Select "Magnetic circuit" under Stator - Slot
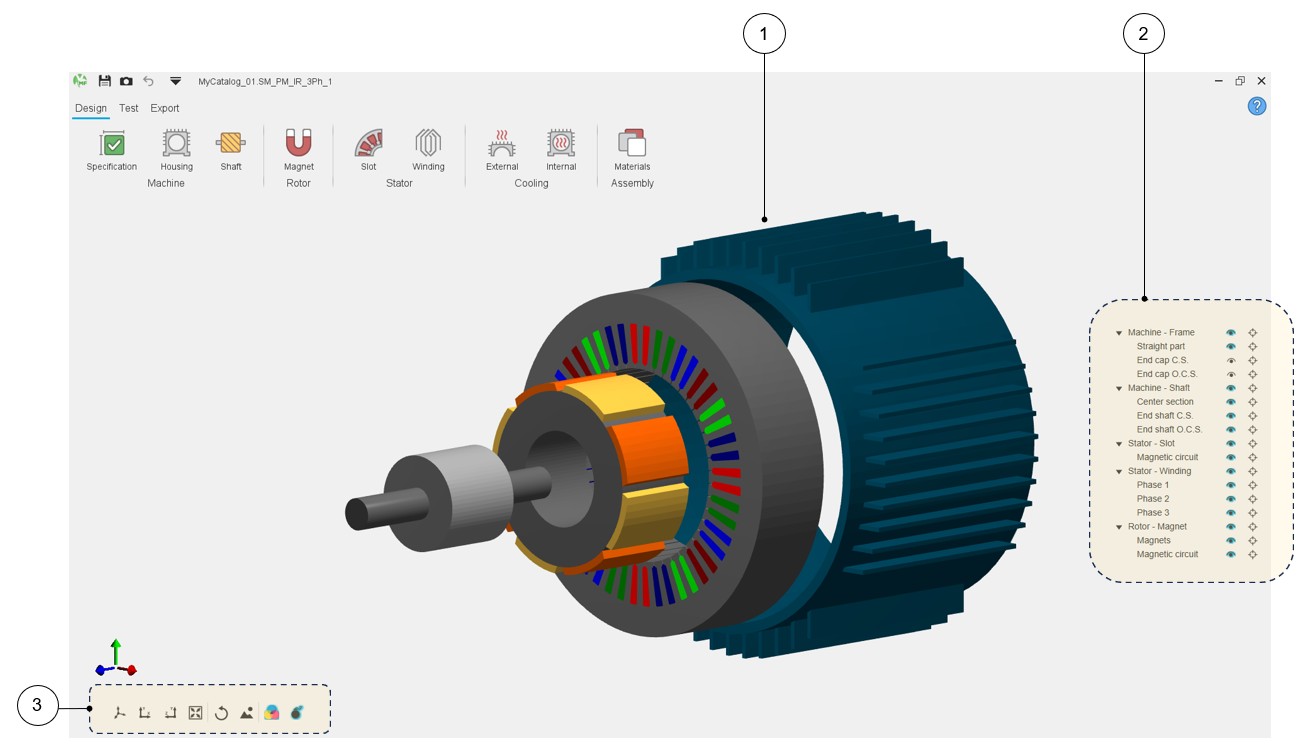This screenshot has width=1311, height=748. click(x=1167, y=458)
